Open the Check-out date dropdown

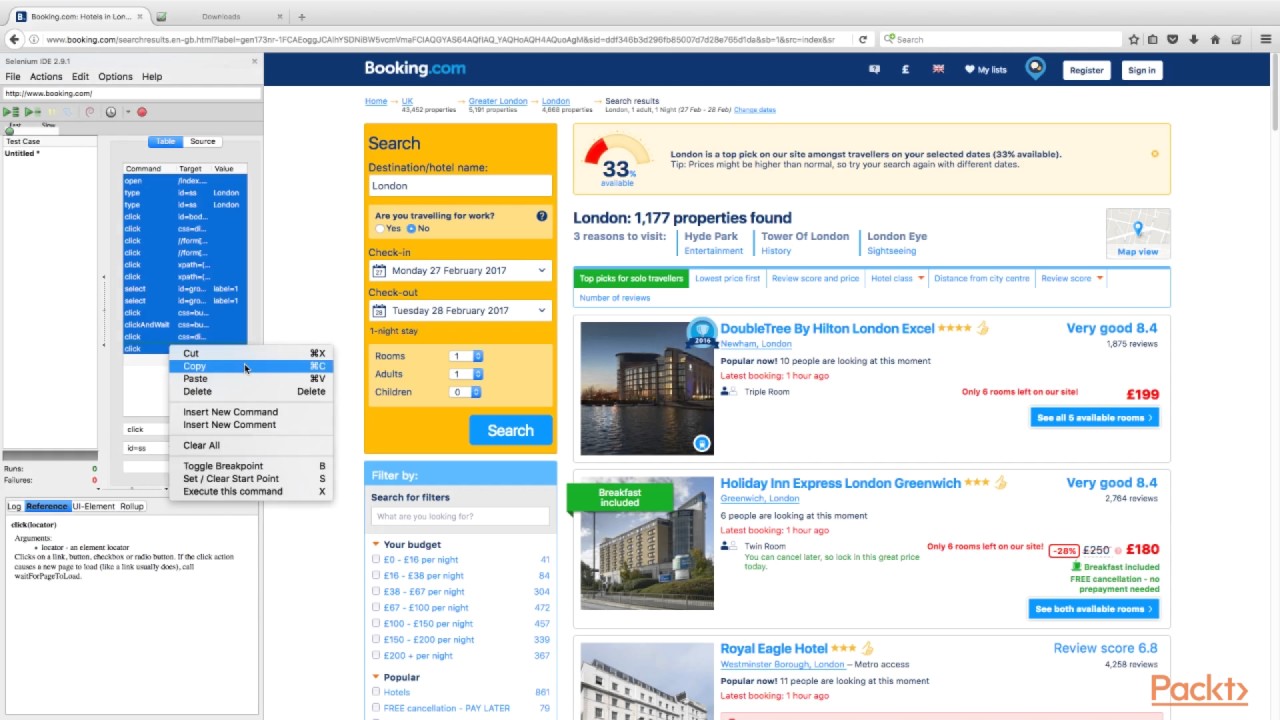coord(460,311)
